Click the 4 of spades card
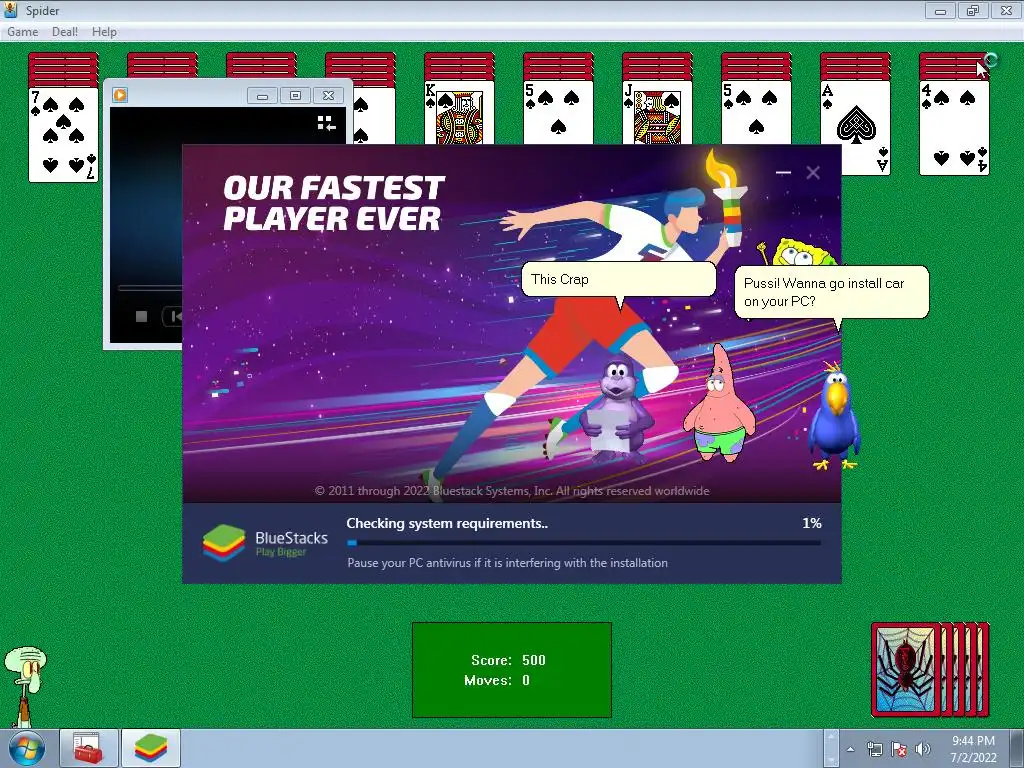 (x=954, y=128)
